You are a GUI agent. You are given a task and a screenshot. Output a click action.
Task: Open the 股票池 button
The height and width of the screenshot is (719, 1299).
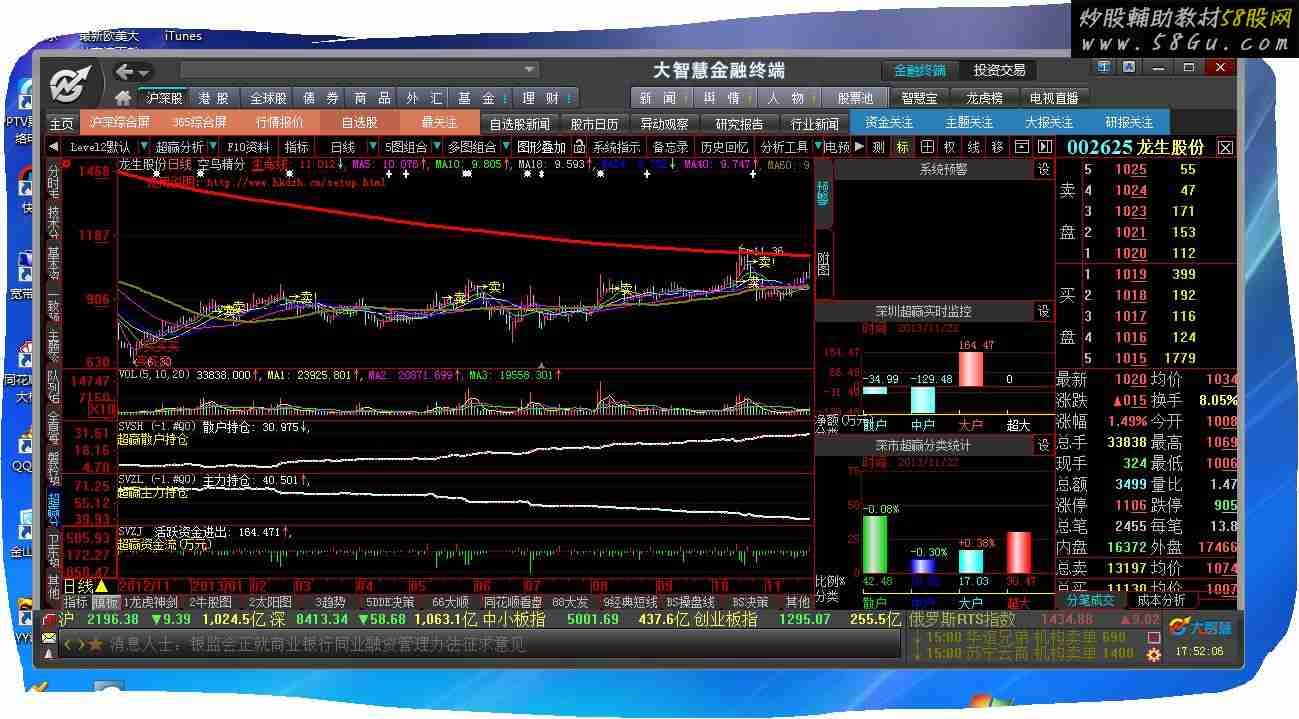855,98
